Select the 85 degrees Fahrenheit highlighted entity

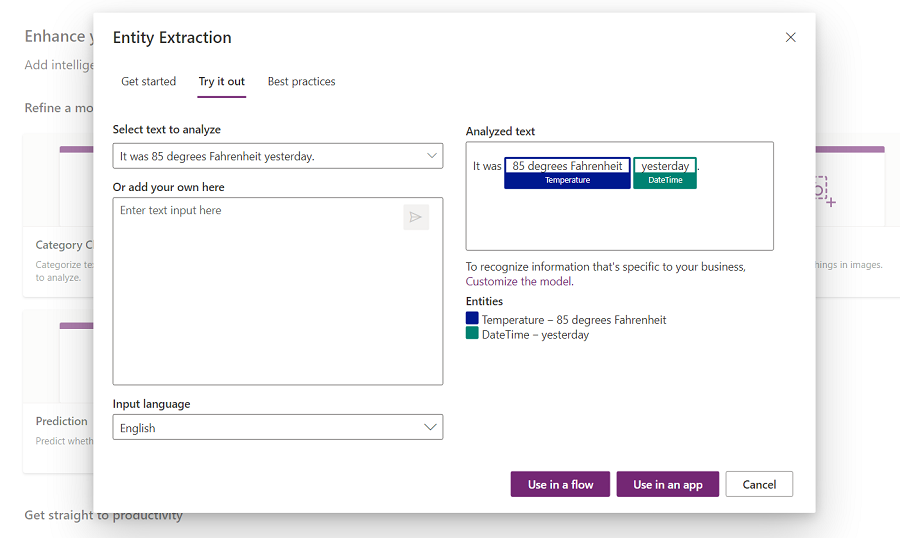tap(567, 166)
